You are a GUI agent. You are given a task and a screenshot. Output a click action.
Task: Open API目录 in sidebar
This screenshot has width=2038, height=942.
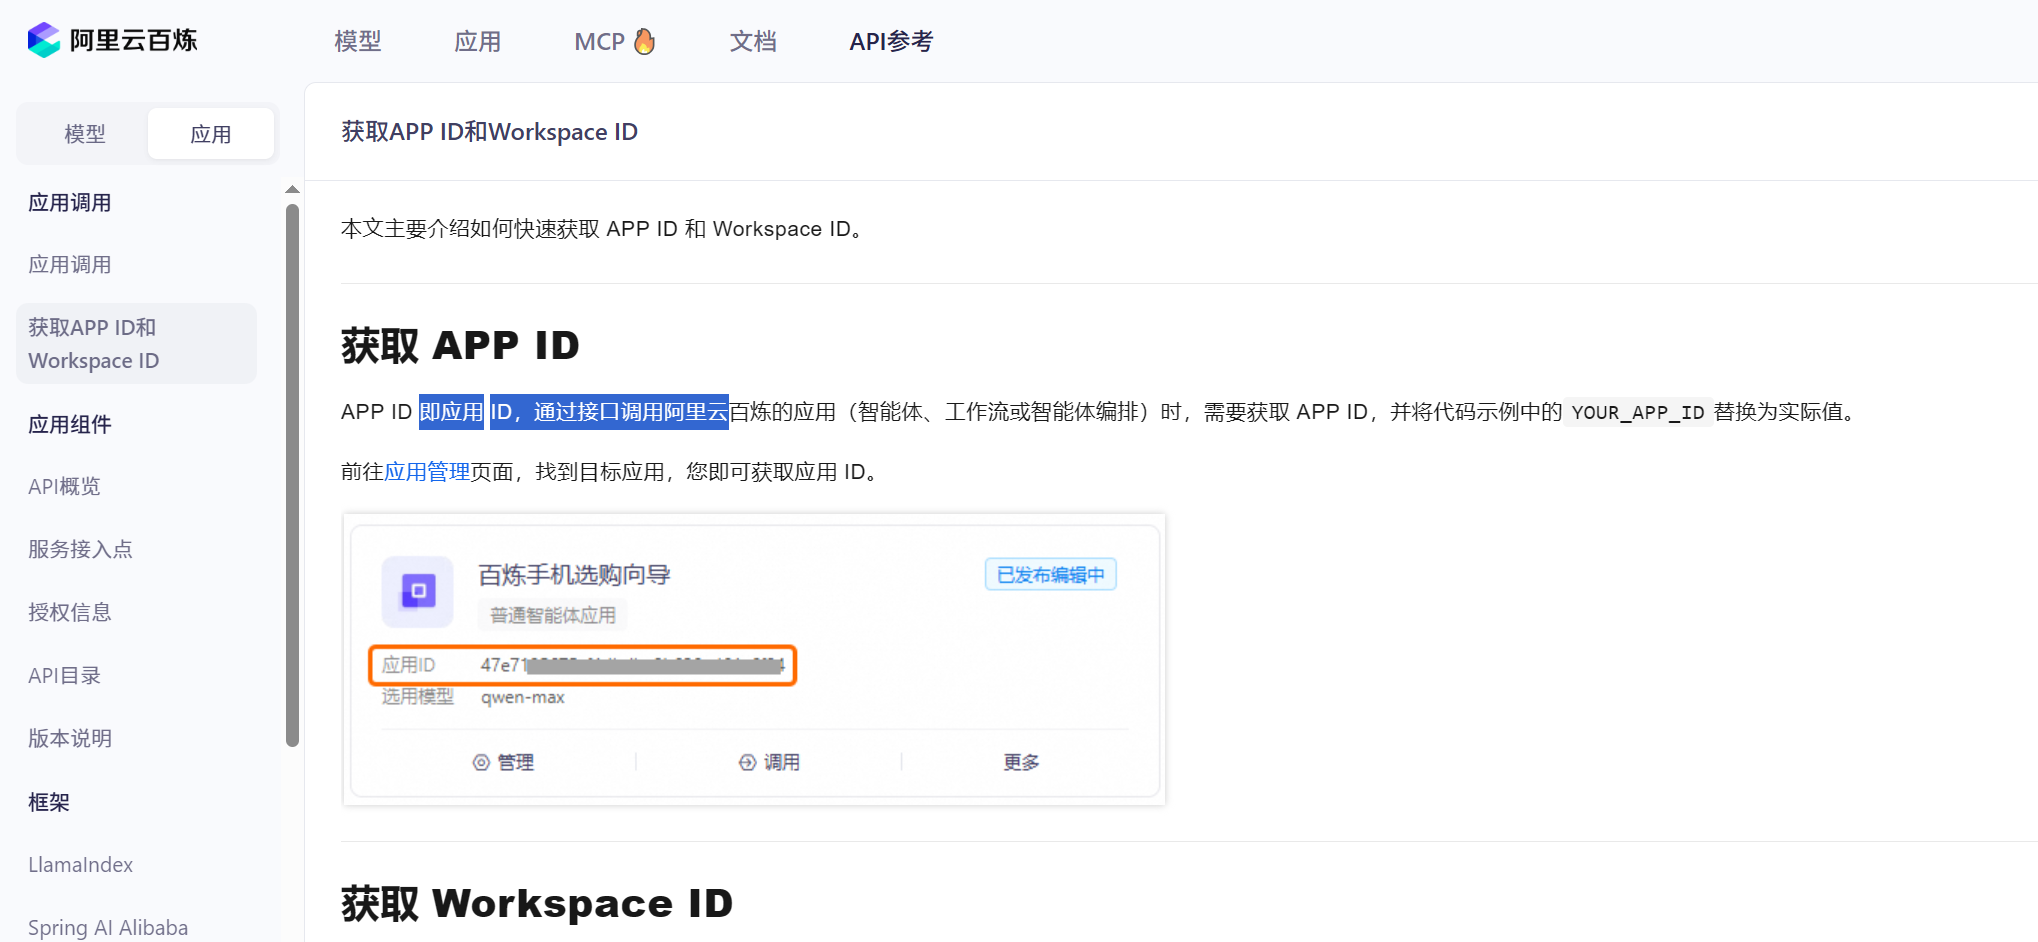pyautogui.click(x=65, y=676)
